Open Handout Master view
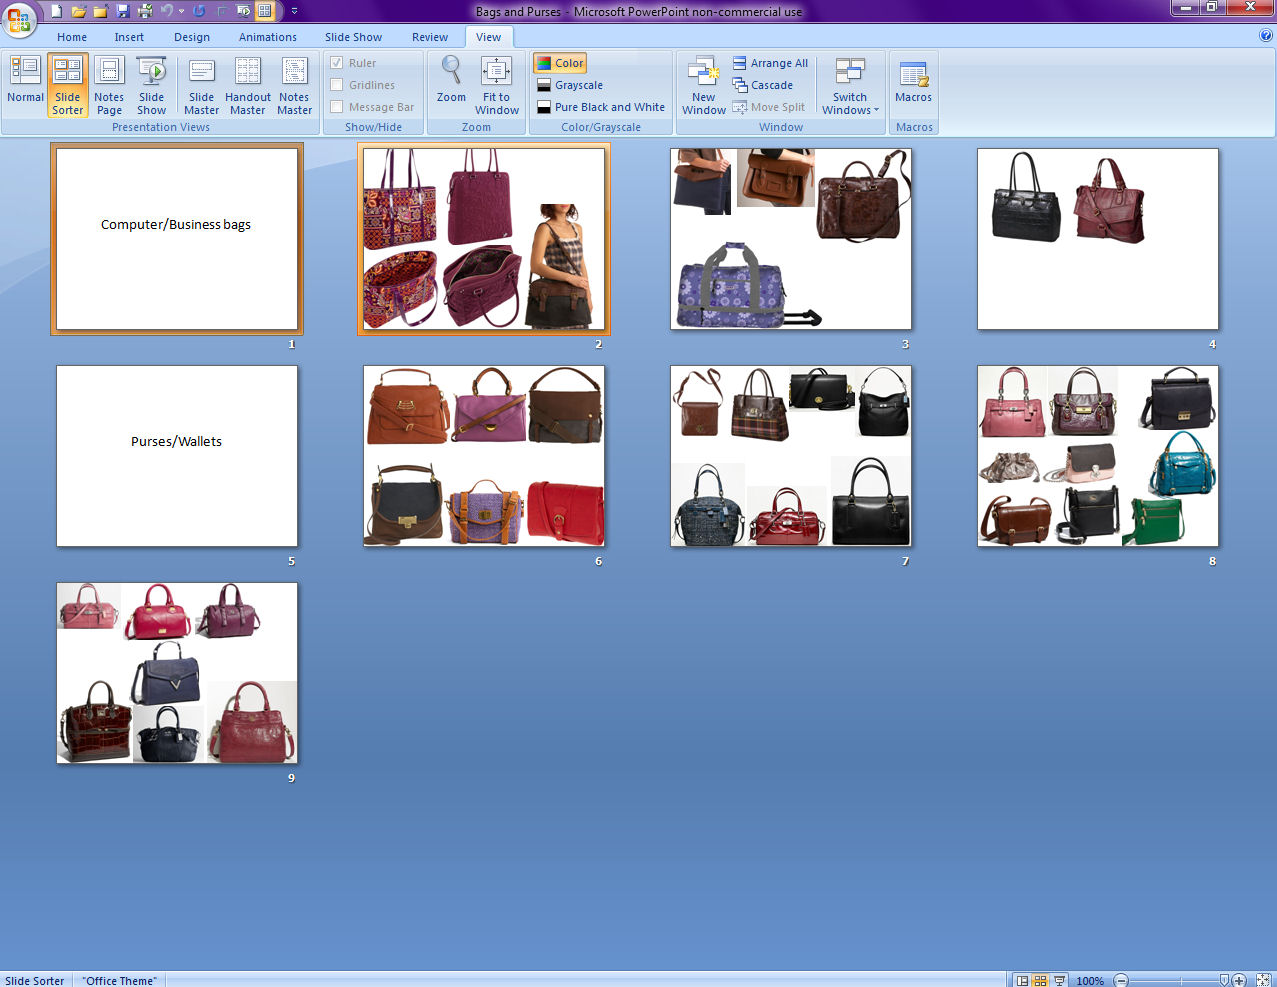The height and width of the screenshot is (987, 1277). click(248, 85)
